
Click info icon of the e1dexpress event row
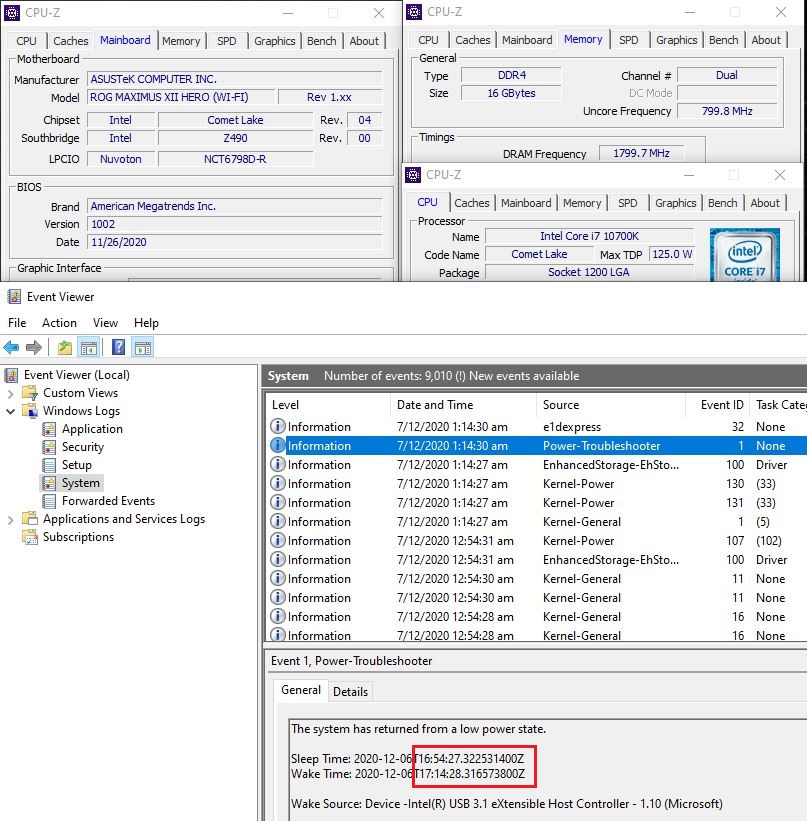tap(278, 426)
